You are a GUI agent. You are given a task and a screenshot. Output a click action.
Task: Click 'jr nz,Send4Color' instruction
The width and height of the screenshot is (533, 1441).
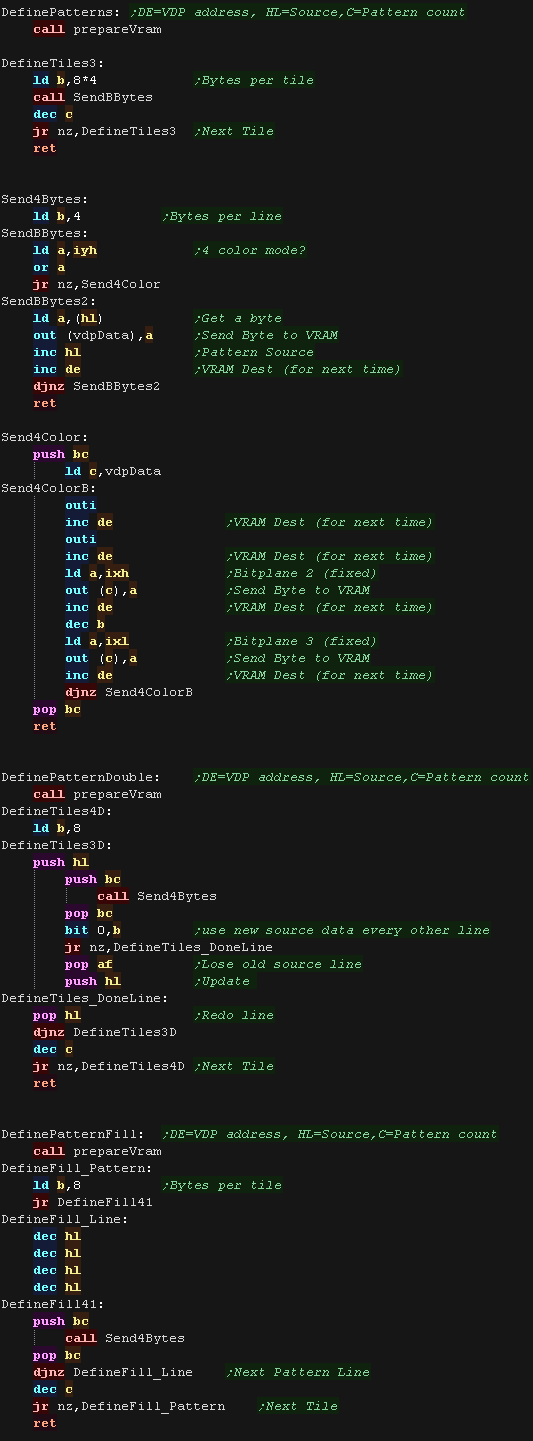pyautogui.click(x=97, y=284)
